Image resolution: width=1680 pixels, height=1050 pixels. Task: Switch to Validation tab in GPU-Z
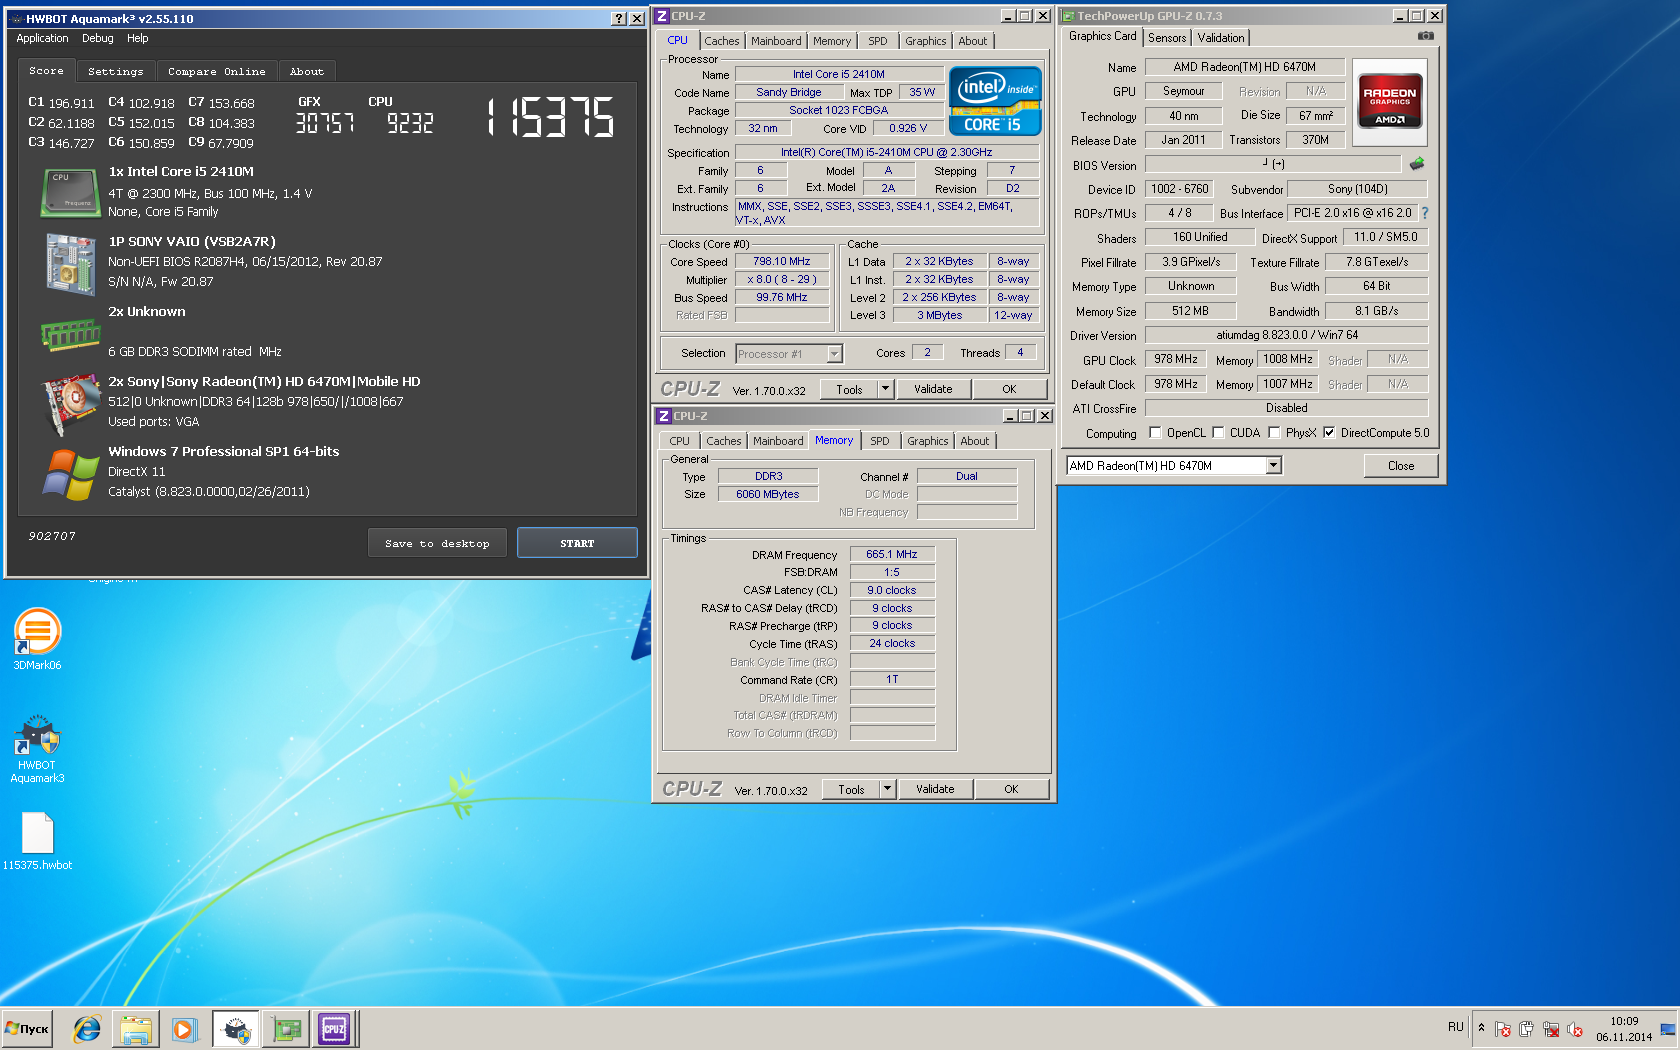[1221, 38]
